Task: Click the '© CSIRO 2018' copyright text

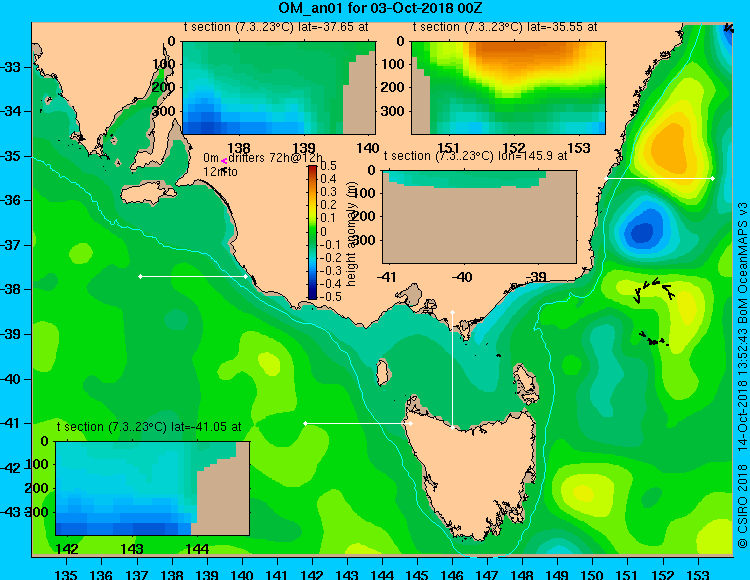Action: pyautogui.click(x=742, y=505)
